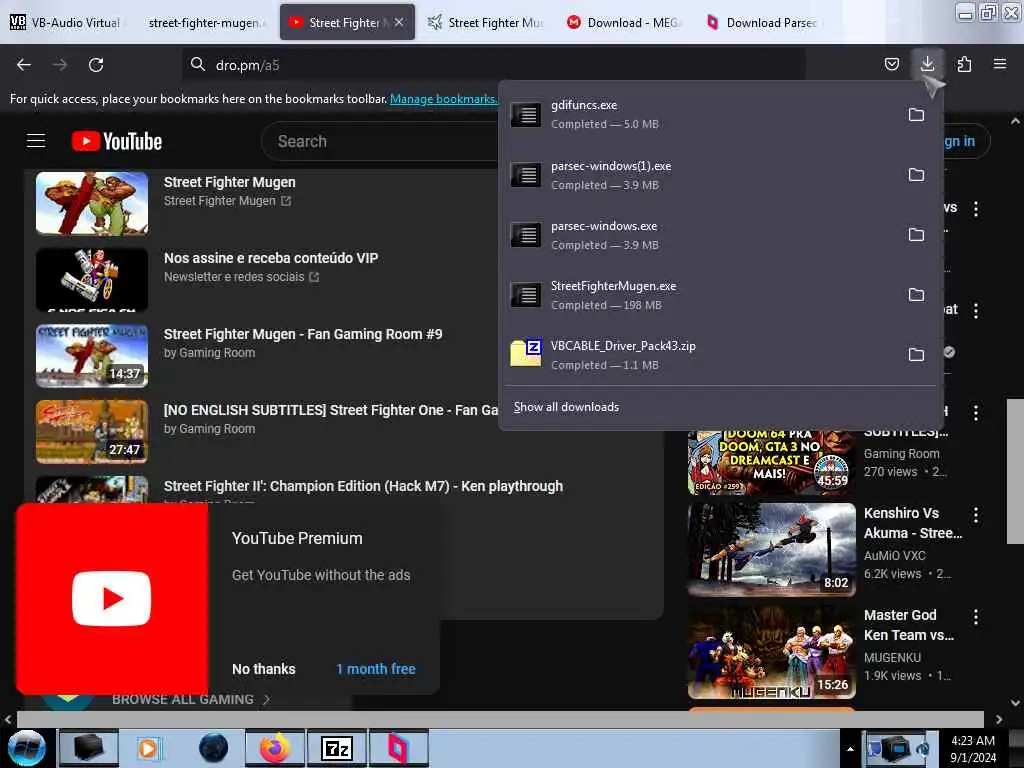Click Street Fighter Mugen - Fan Gaming Room #9 title
1024x768 pixels.
coord(302,334)
